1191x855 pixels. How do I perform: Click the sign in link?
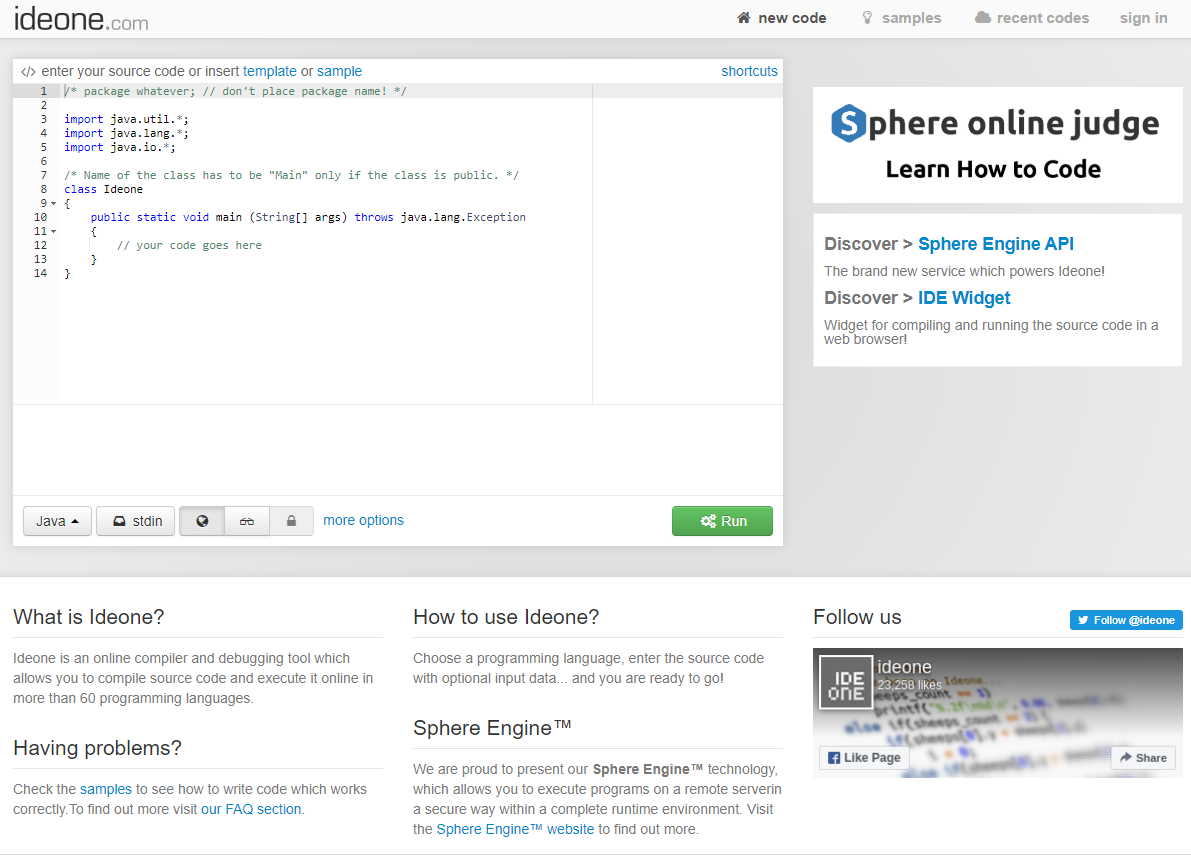[x=1143, y=18]
